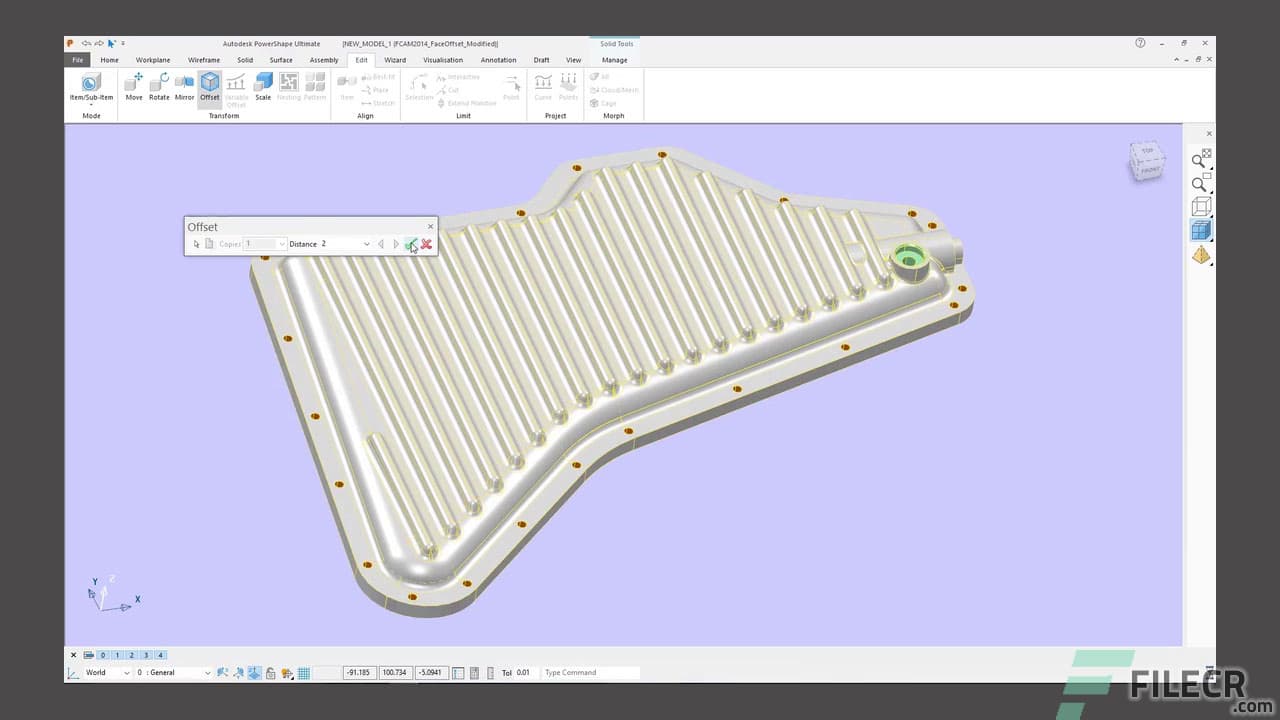Screen dimensions: 1280x720
Task: Click inside the Type Command field
Action: [590, 672]
